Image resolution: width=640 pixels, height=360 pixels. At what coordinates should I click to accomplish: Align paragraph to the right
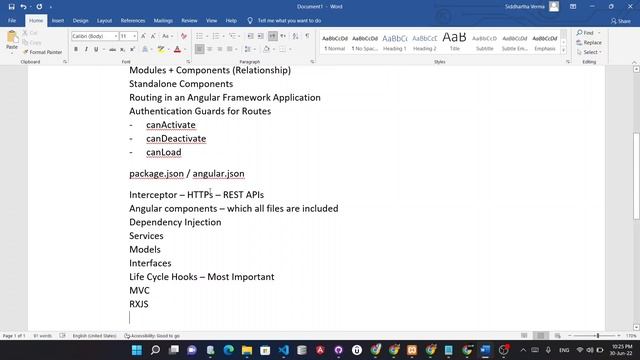click(x=220, y=49)
